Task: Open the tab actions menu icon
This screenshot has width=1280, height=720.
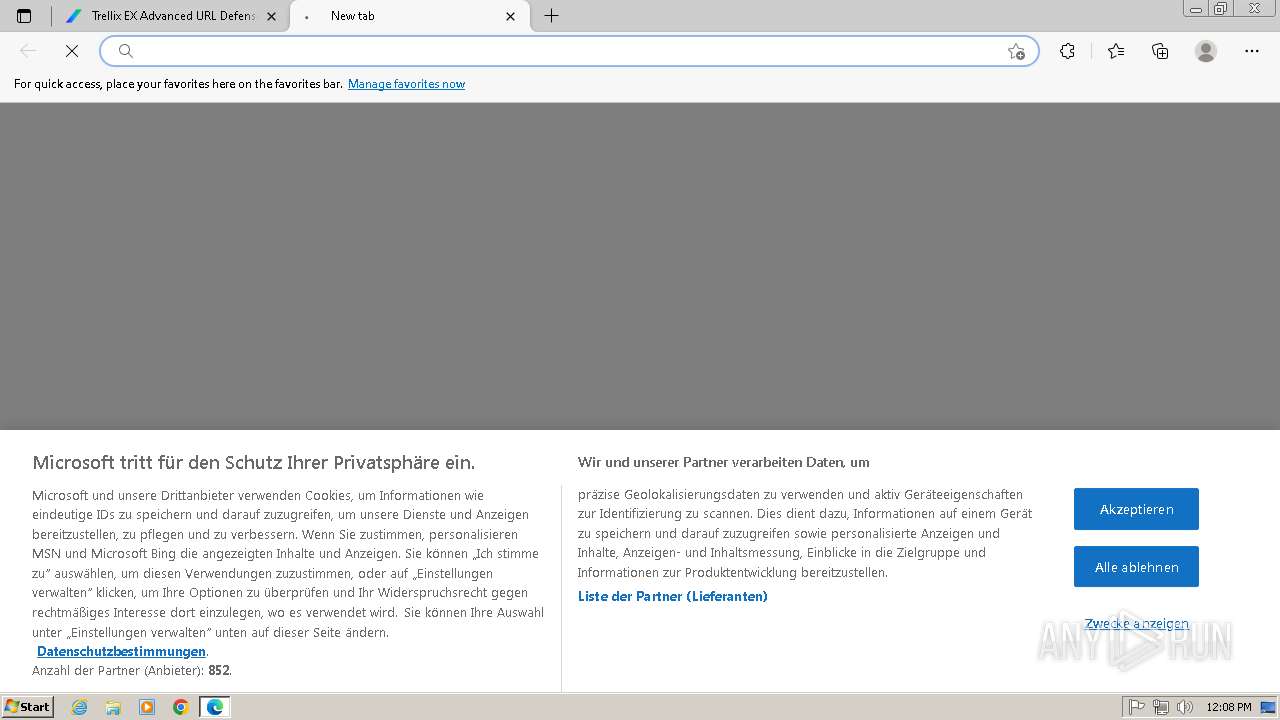Action: [x=24, y=16]
